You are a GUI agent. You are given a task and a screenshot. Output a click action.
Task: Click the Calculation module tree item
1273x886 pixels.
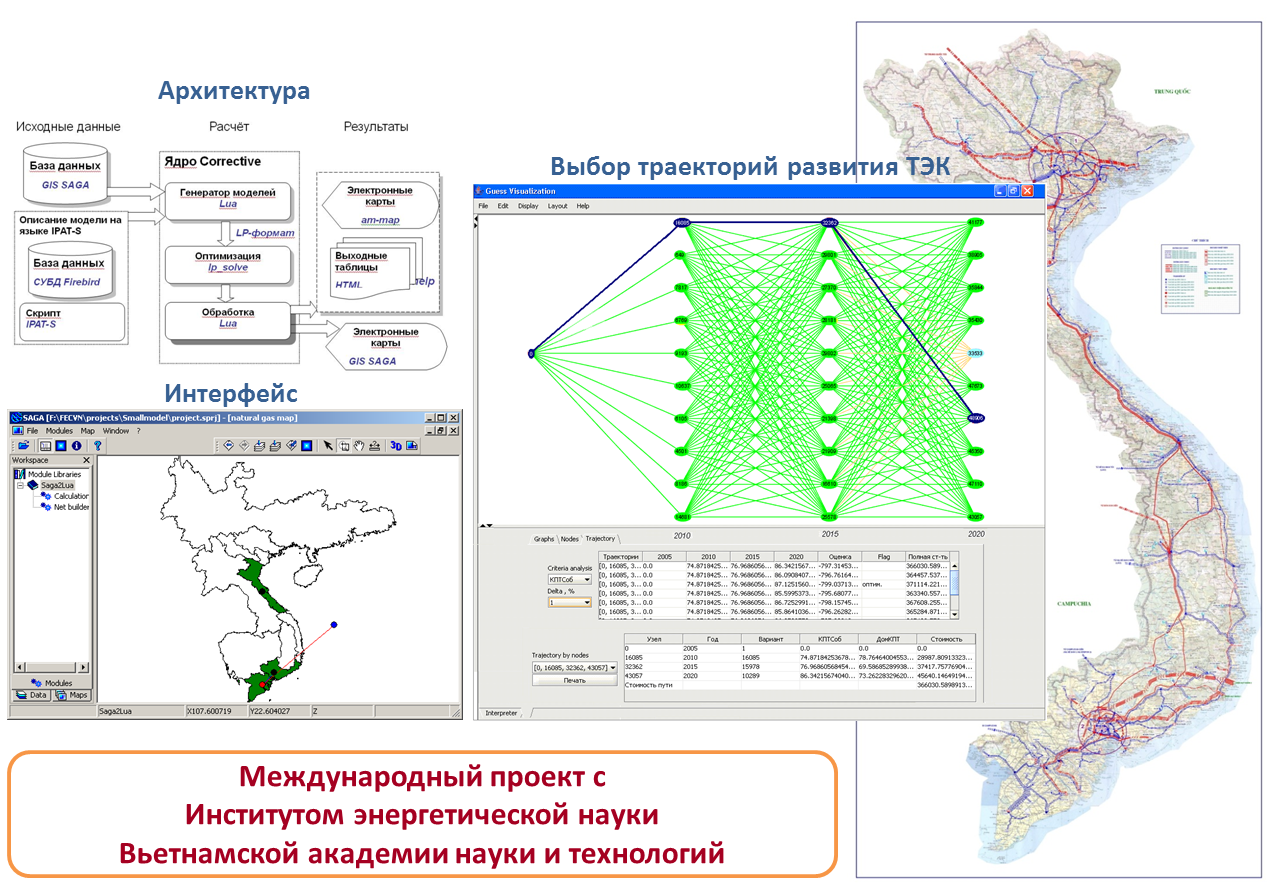click(70, 496)
